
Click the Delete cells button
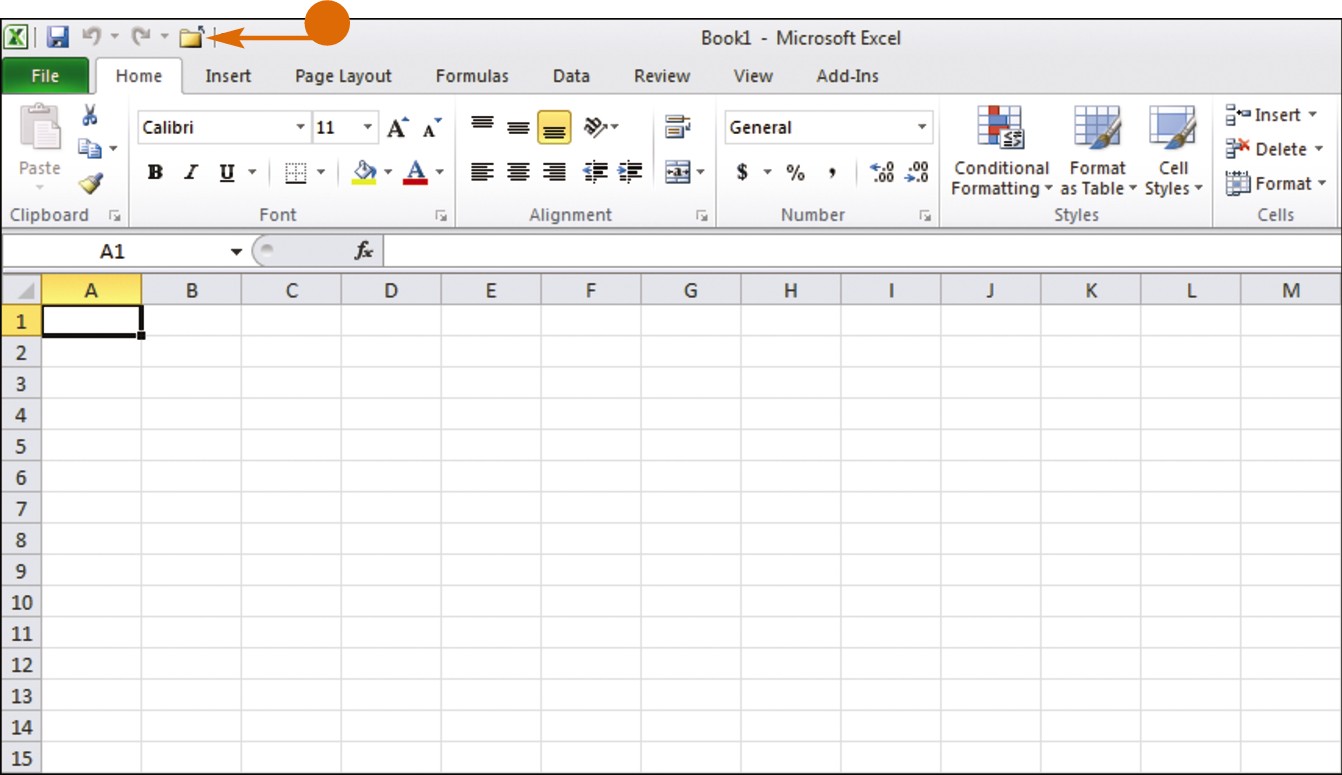pos(1276,149)
